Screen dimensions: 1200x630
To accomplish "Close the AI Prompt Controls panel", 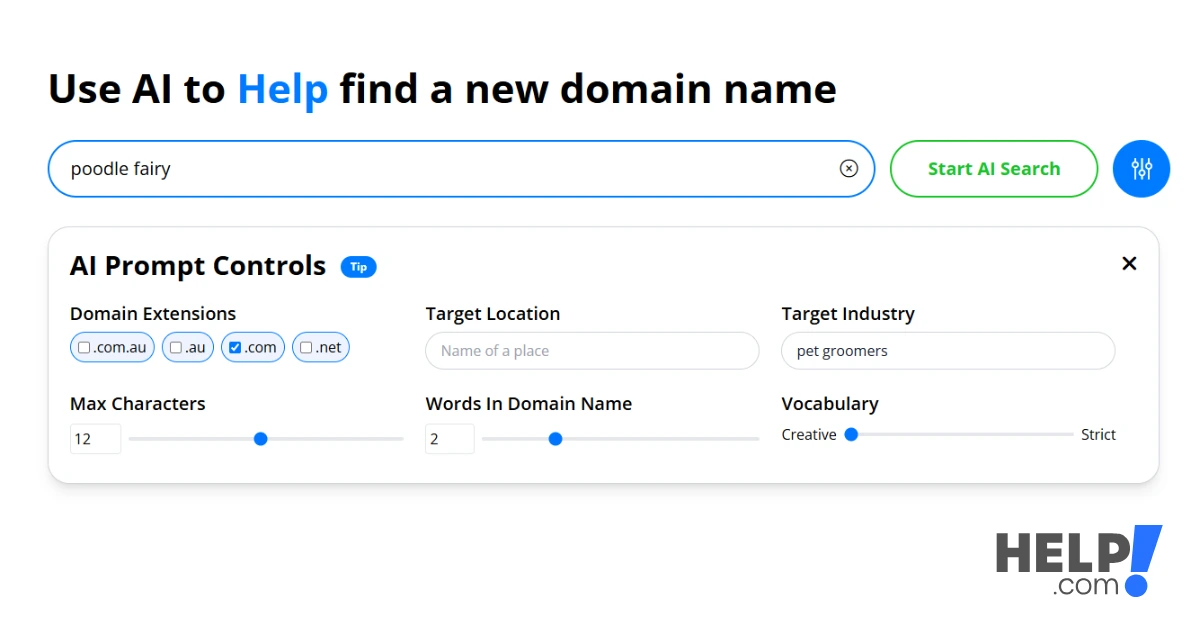I will [x=1129, y=264].
